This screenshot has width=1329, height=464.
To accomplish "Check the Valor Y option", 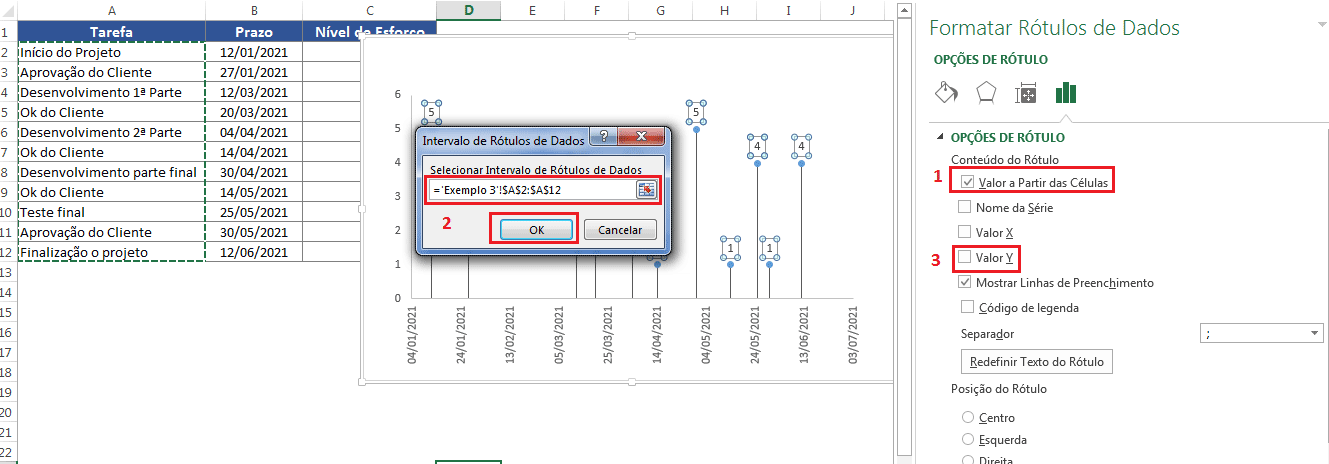I will pos(964,258).
